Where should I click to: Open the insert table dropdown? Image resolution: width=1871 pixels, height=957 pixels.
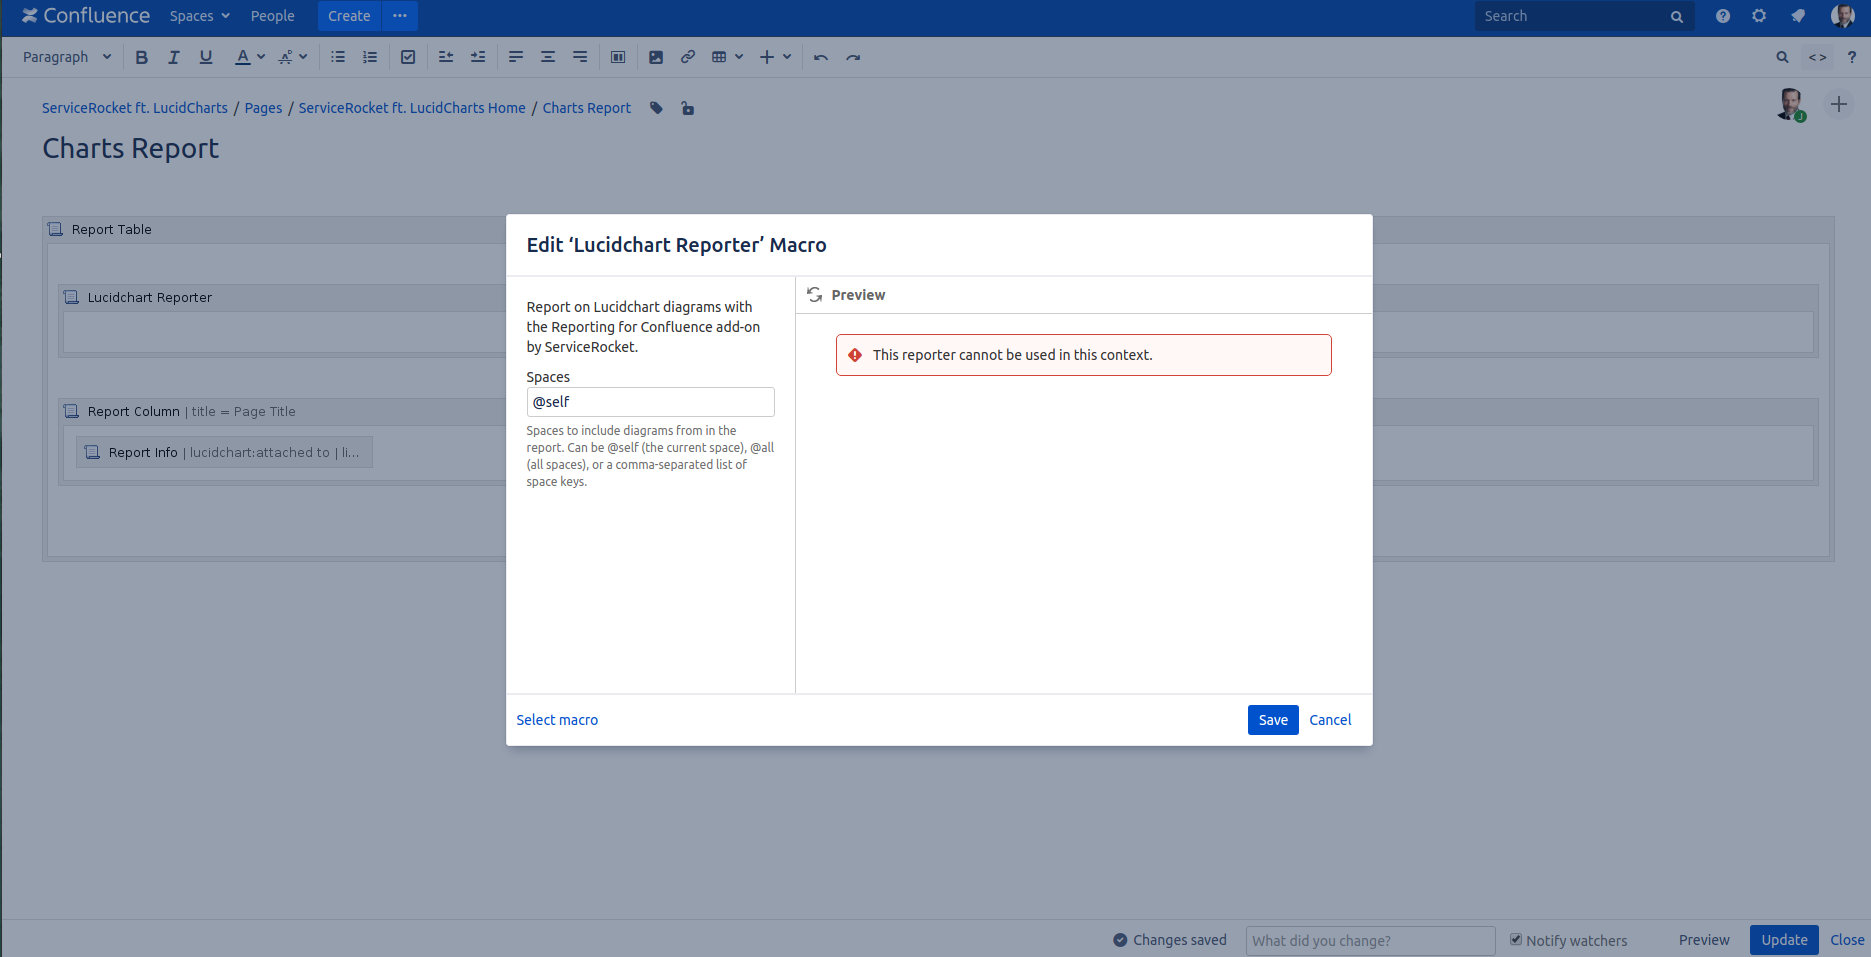[727, 57]
